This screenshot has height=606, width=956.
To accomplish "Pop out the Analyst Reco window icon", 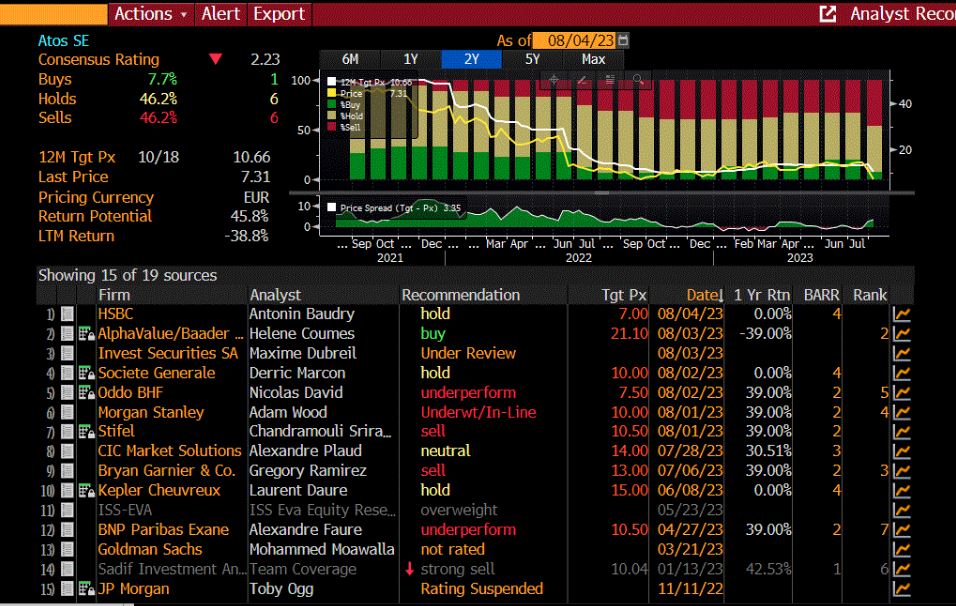I will point(827,13).
